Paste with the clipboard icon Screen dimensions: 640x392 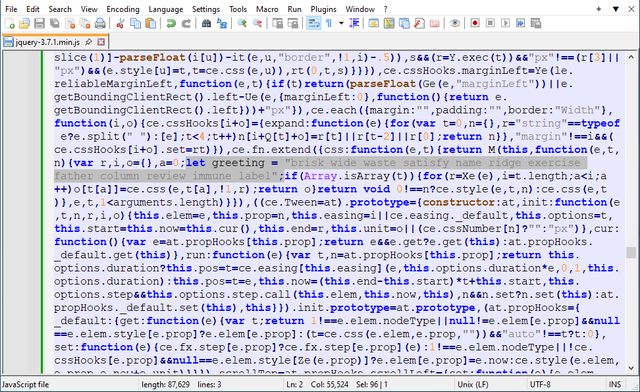click(151, 24)
